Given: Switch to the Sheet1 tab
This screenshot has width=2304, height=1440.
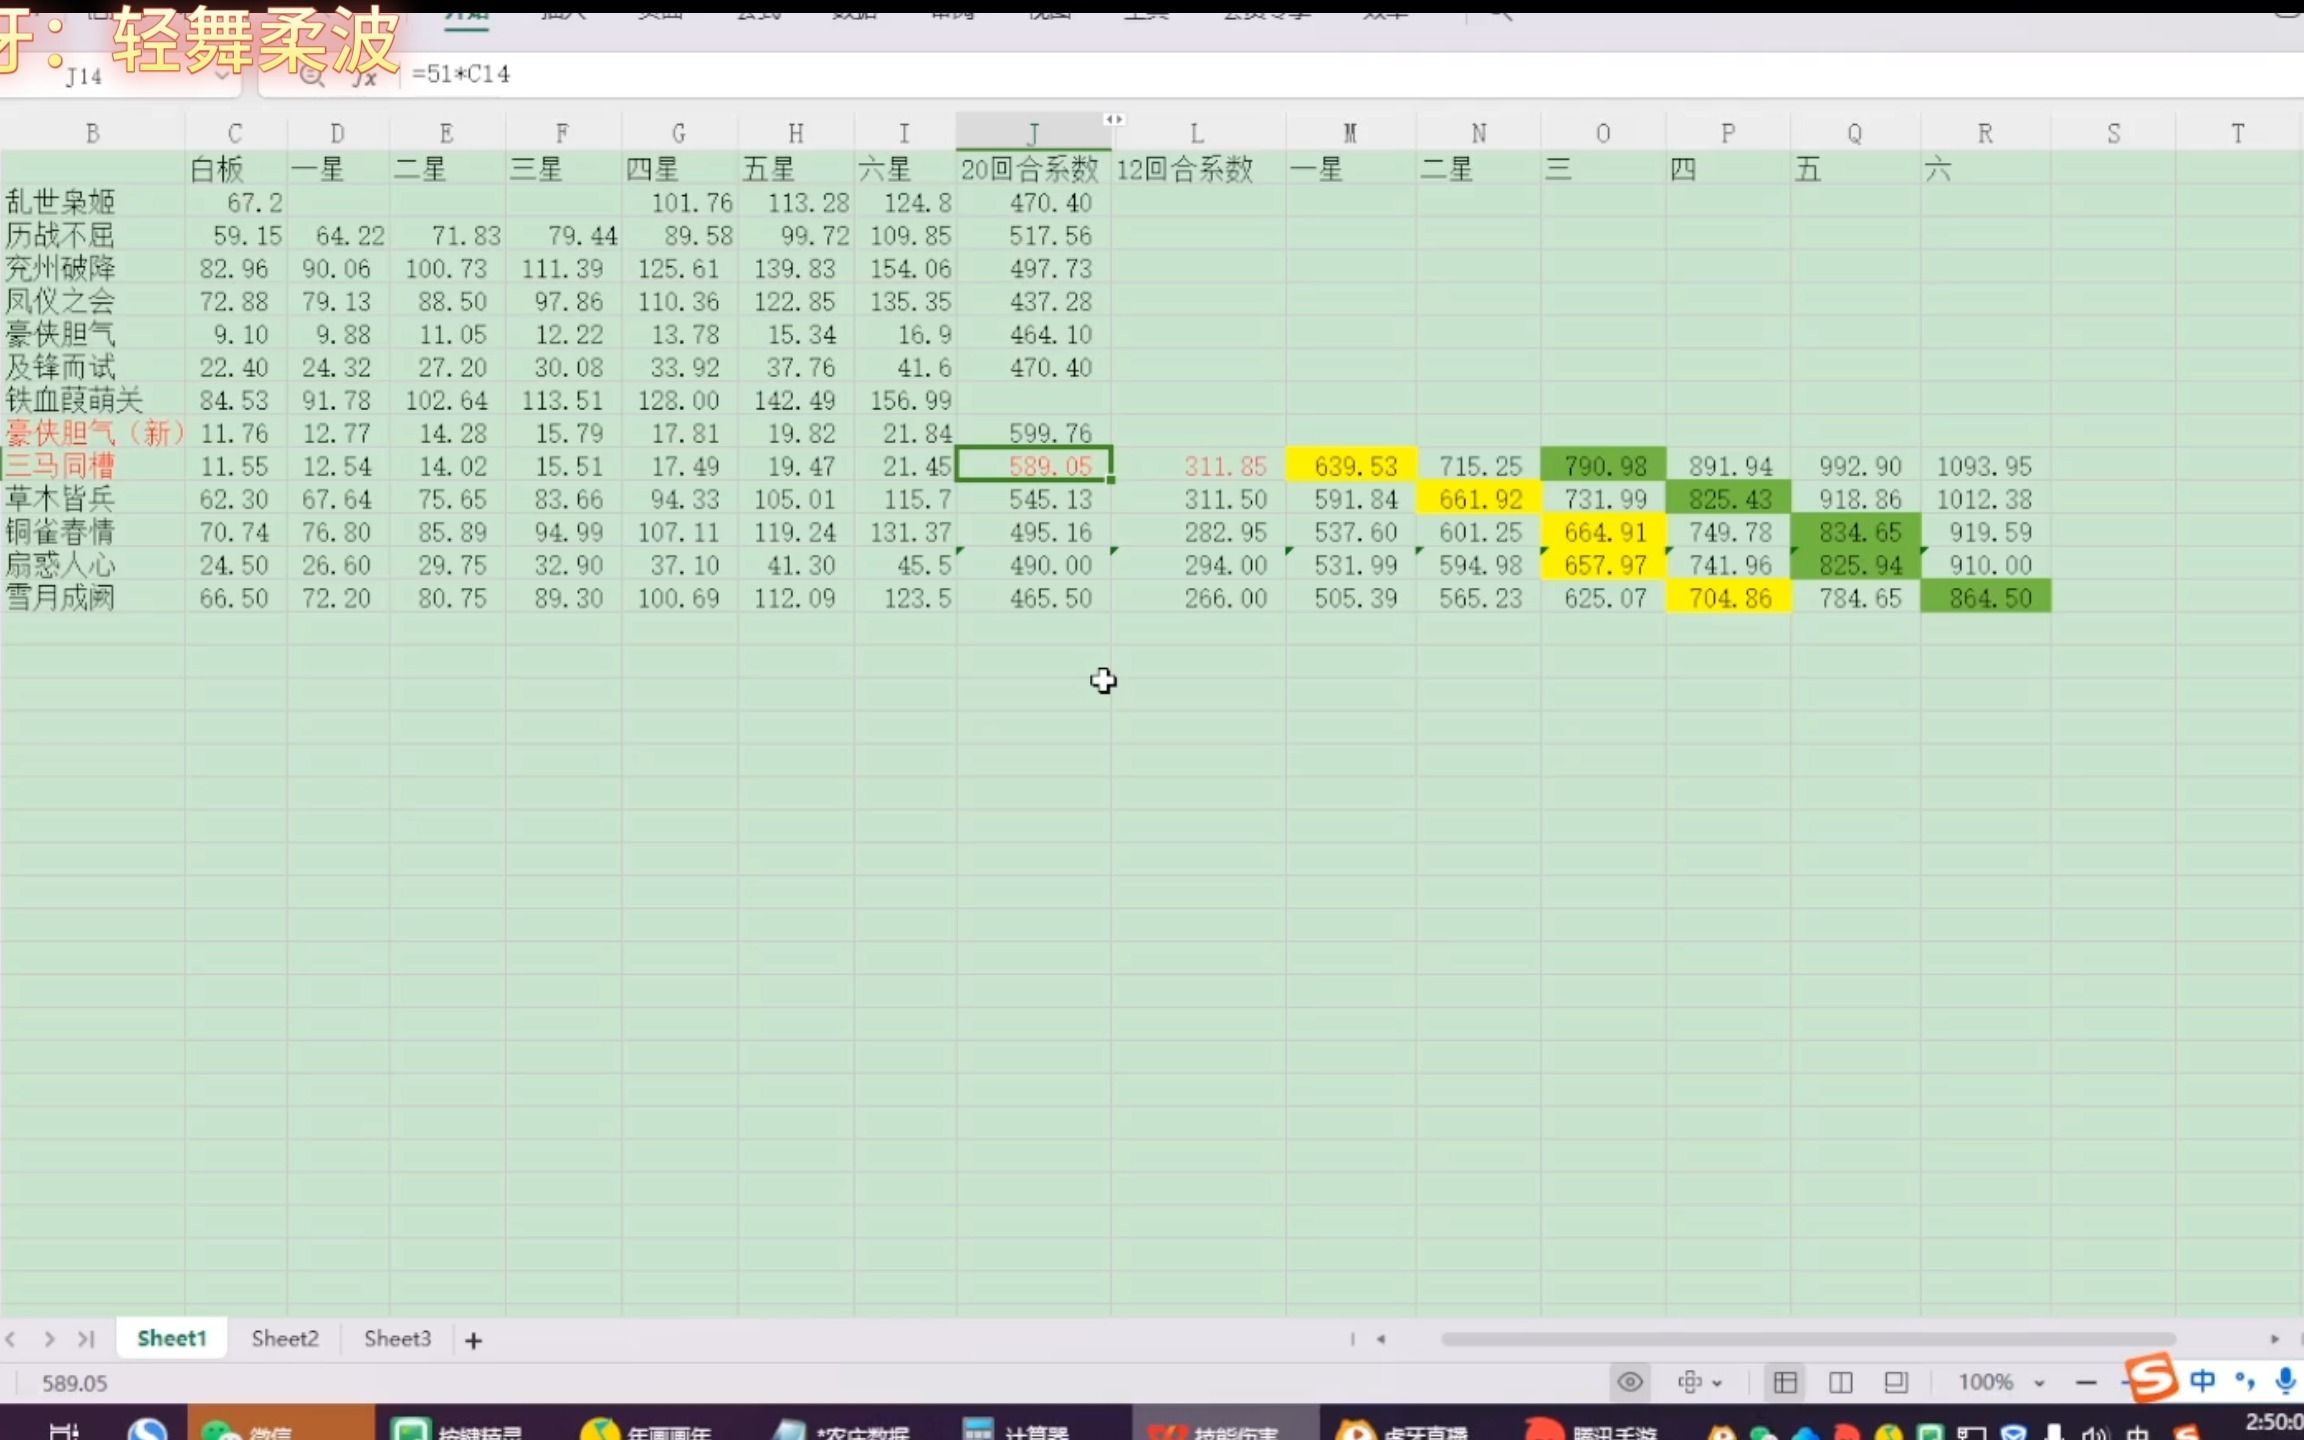Looking at the screenshot, I should (171, 1338).
